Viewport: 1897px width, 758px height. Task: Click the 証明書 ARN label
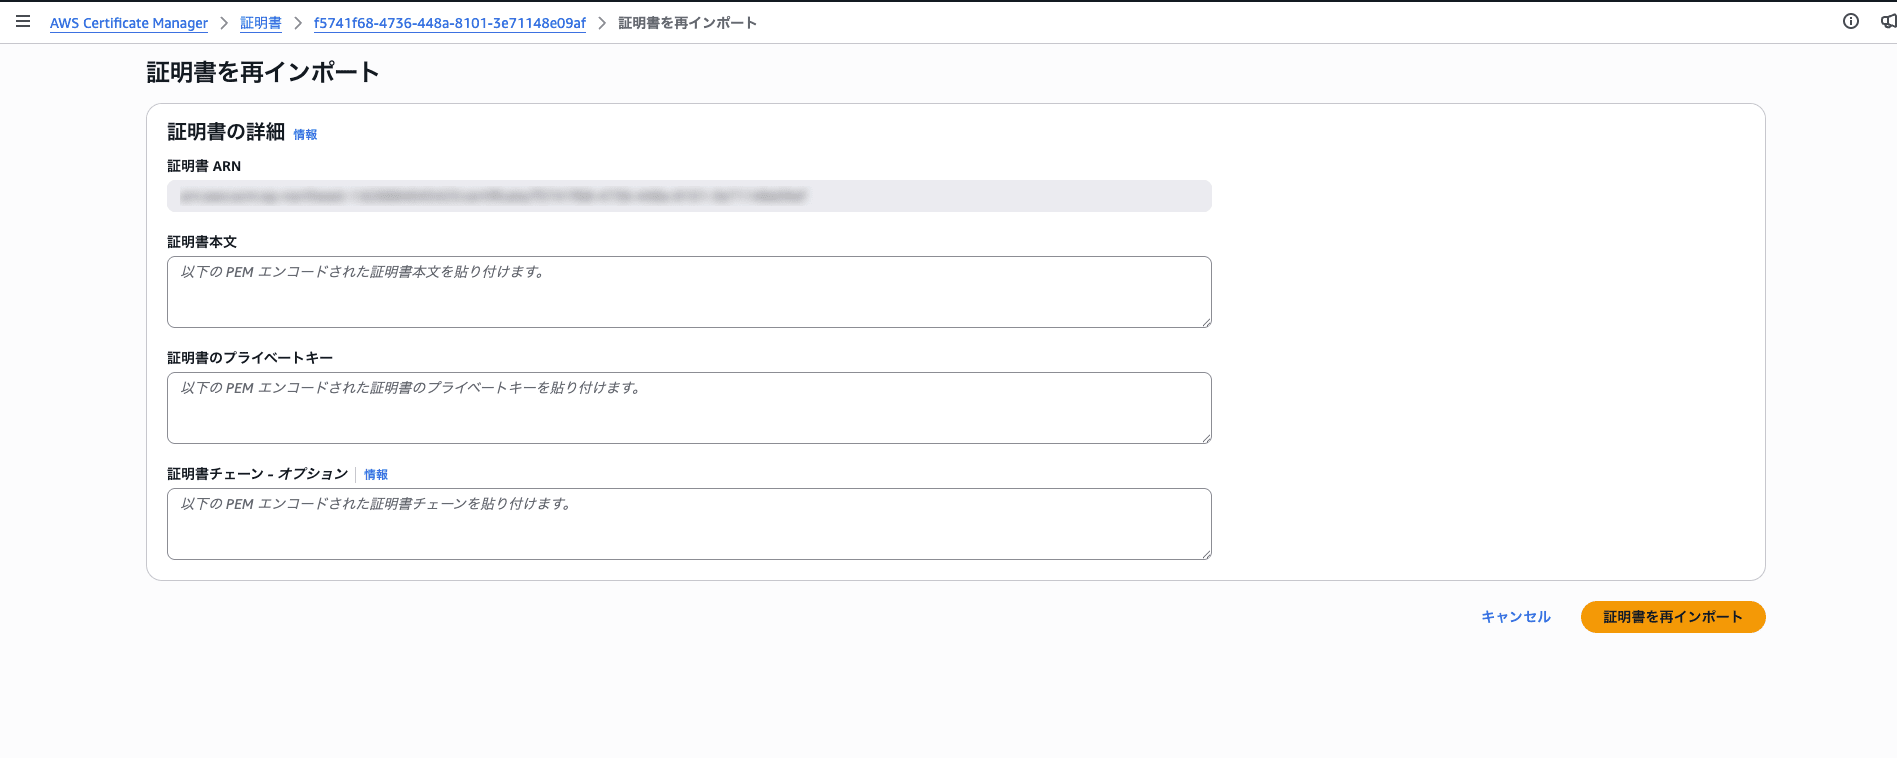click(x=204, y=166)
